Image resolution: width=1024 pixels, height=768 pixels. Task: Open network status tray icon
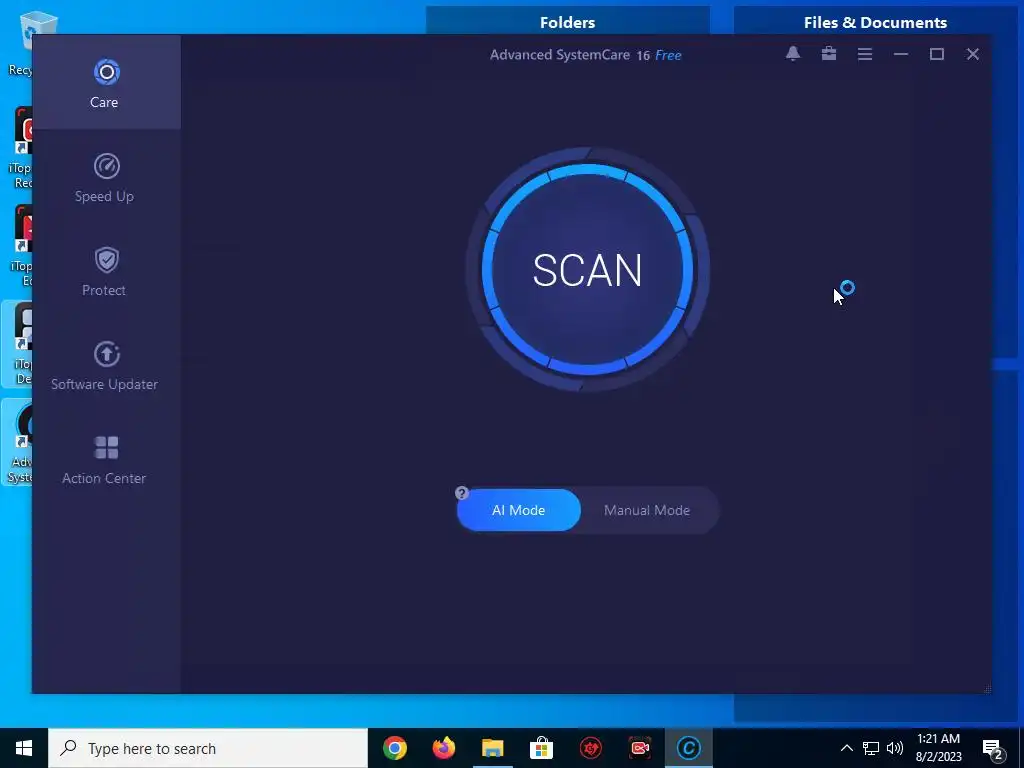(871, 748)
